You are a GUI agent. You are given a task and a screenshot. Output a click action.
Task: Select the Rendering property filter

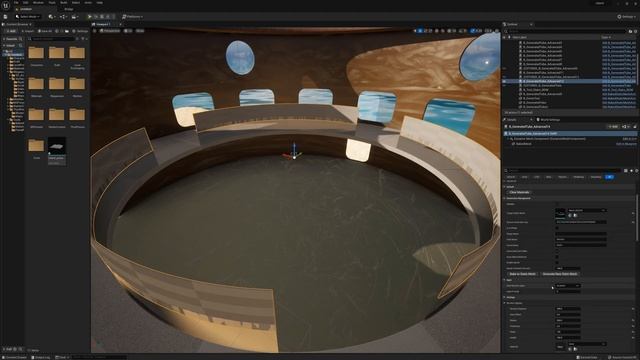578,177
